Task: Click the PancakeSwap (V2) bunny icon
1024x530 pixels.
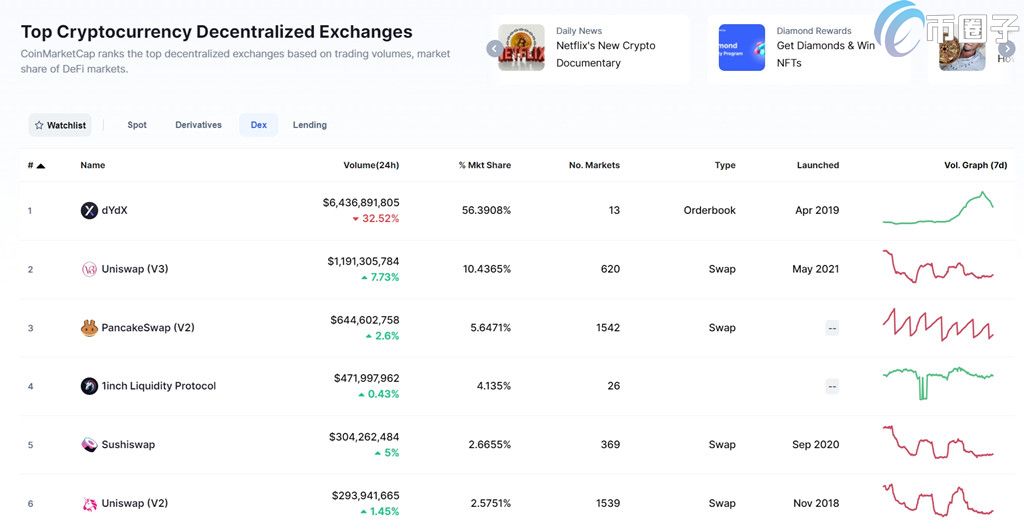Action: [x=89, y=328]
